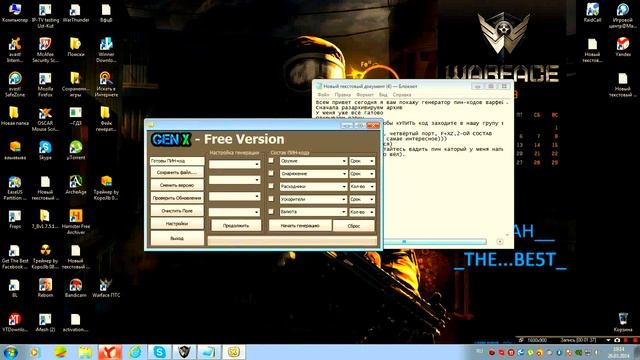
Task: Open the Справка menu in Notepad
Action: click(402, 95)
